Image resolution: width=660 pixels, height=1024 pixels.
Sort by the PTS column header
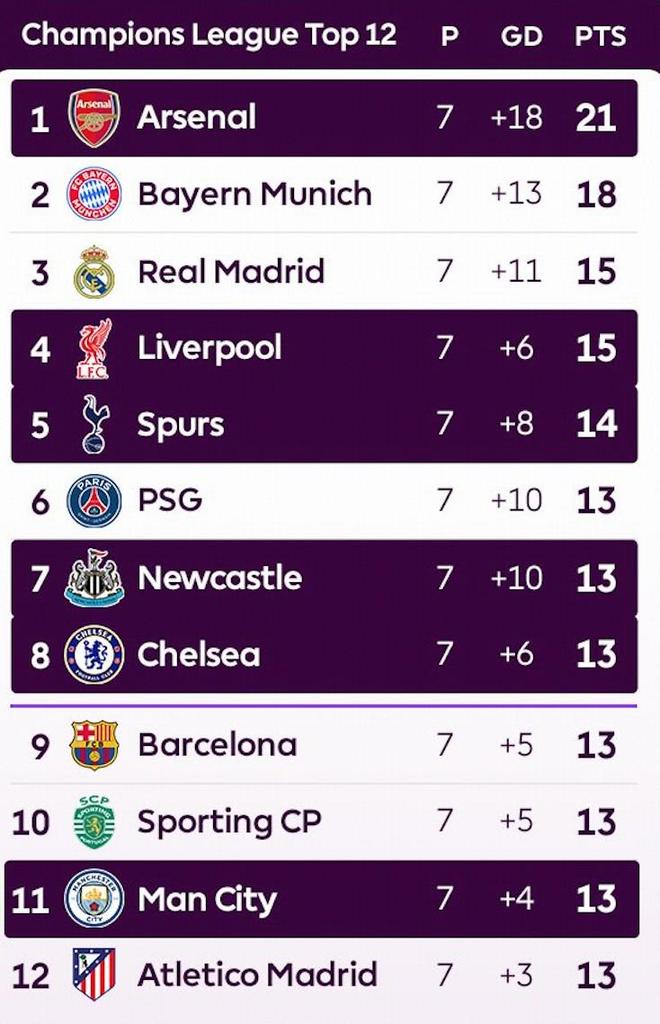[600, 37]
